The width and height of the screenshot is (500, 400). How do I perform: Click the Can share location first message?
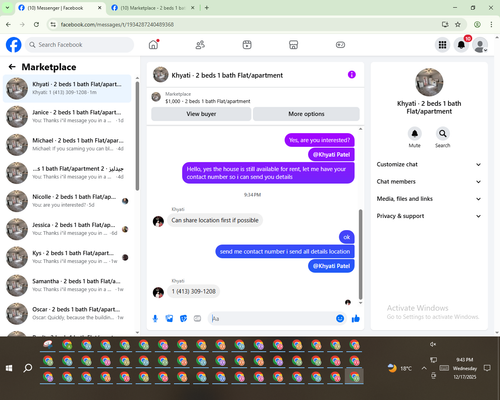[215, 220]
